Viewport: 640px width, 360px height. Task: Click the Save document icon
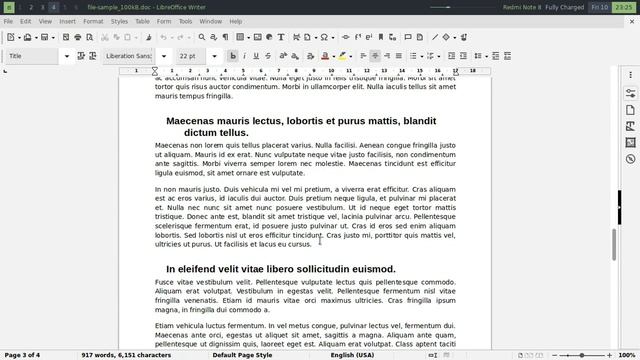[44, 37]
